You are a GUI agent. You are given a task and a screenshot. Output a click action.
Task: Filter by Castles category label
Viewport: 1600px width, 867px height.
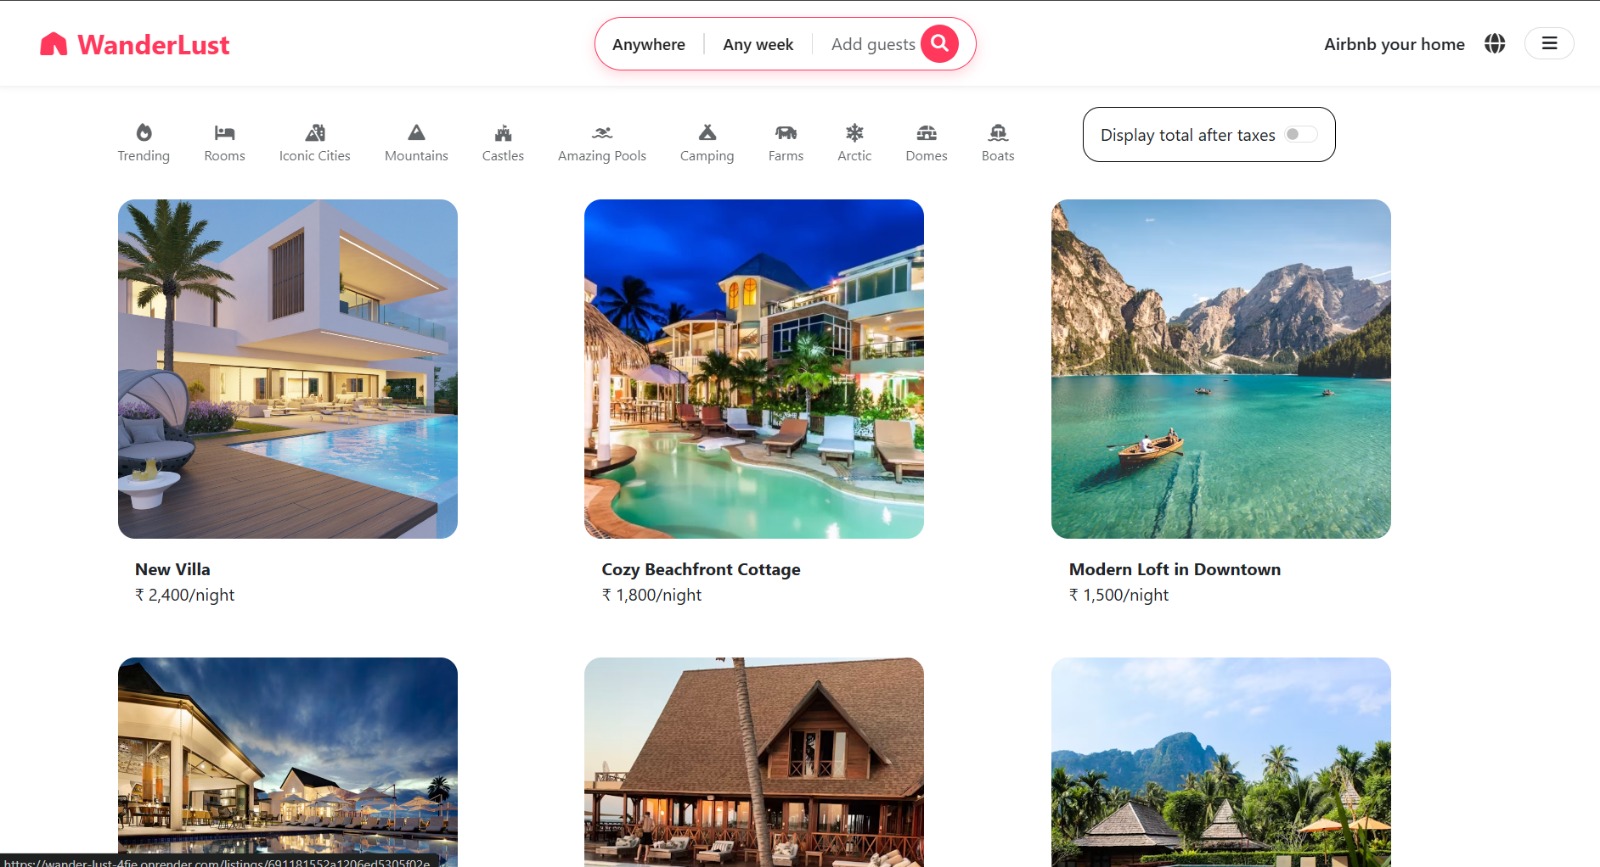pos(503,156)
